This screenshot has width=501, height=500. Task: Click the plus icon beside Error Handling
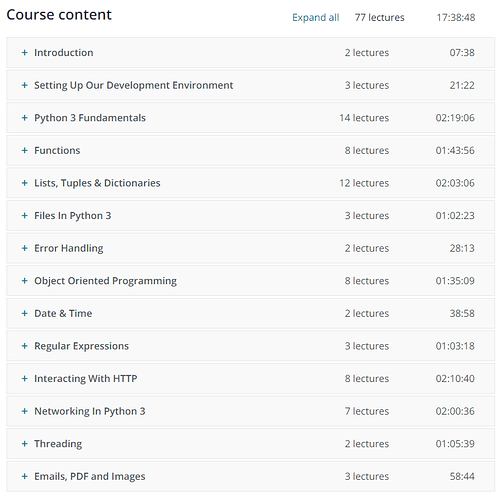pos(24,248)
